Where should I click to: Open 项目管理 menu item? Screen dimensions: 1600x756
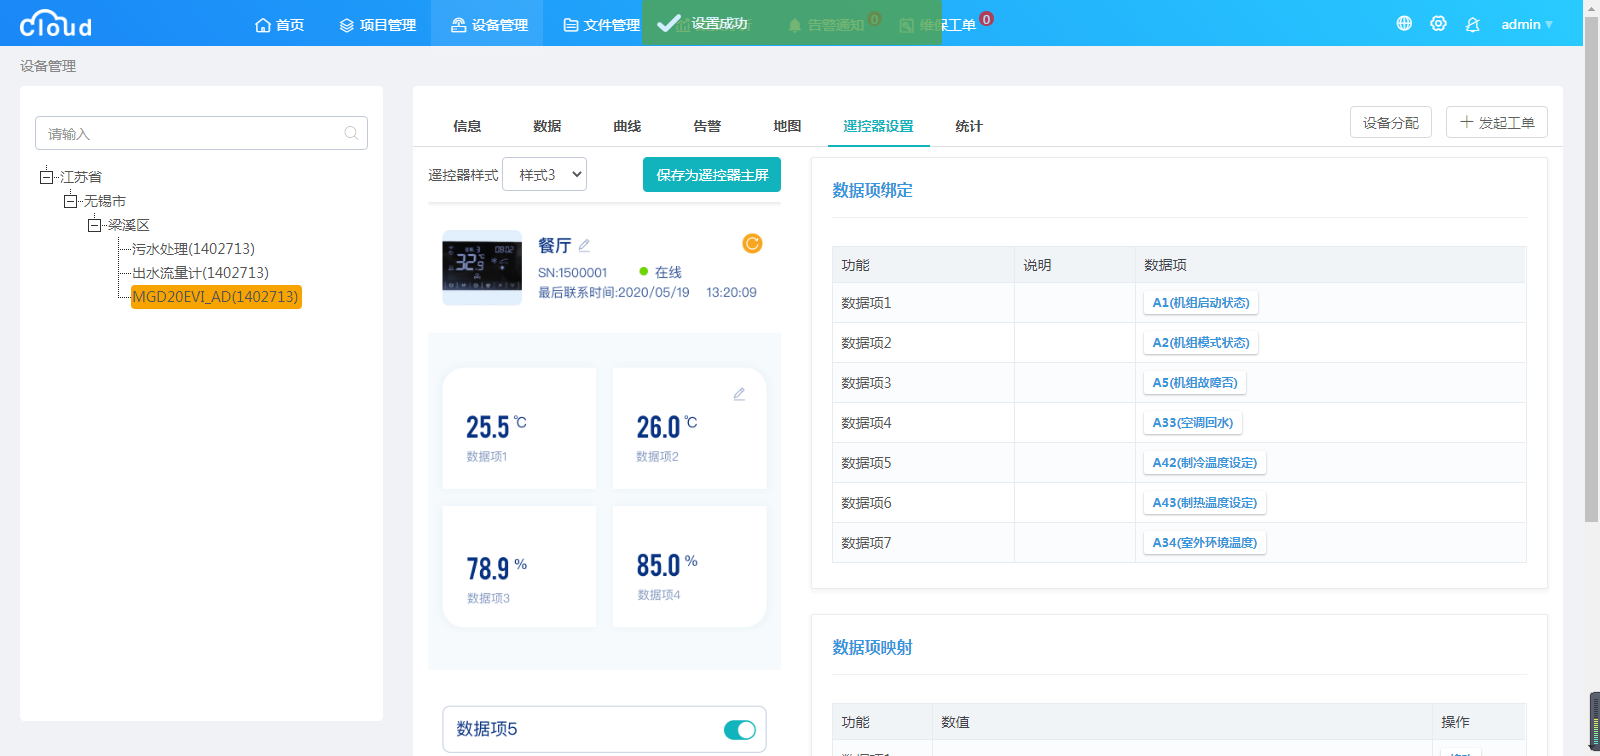coord(378,25)
